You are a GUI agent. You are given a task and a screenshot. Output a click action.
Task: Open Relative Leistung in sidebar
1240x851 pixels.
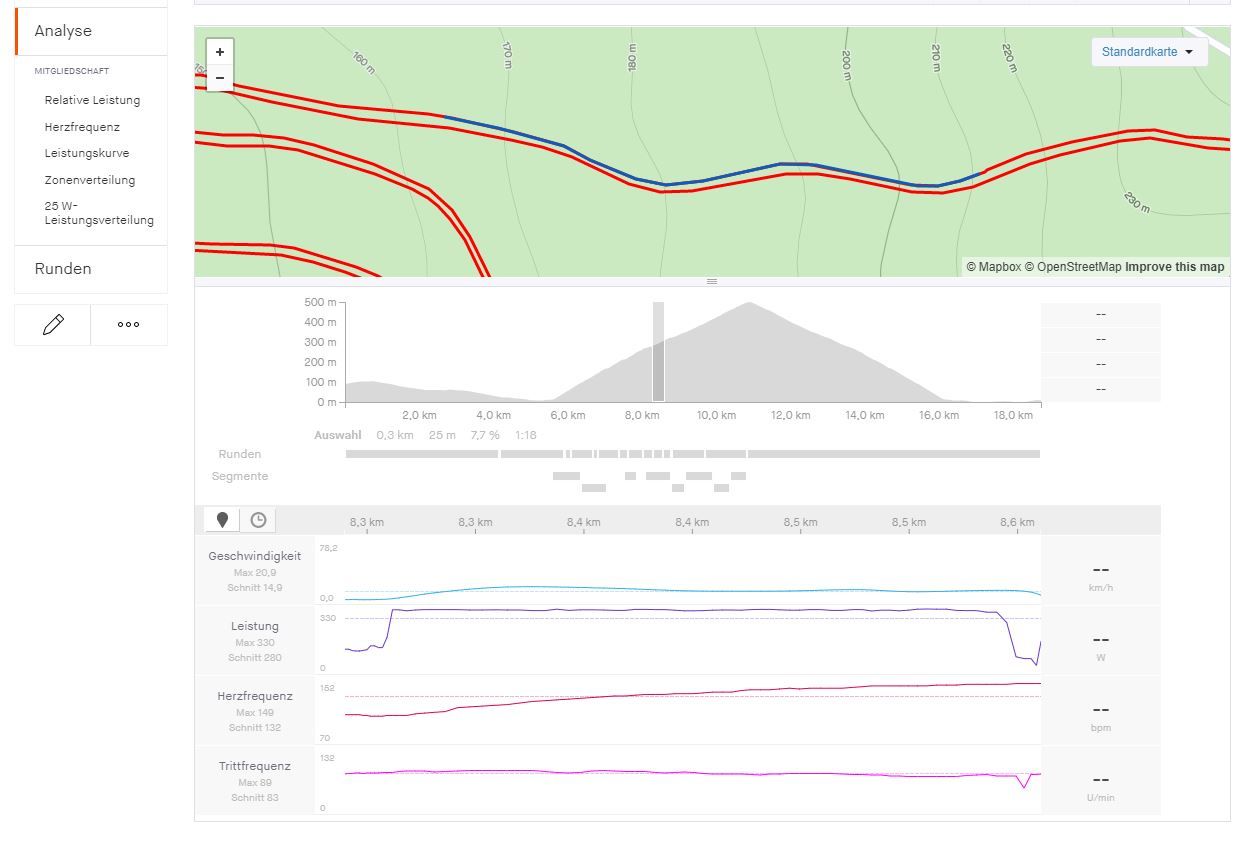point(92,100)
